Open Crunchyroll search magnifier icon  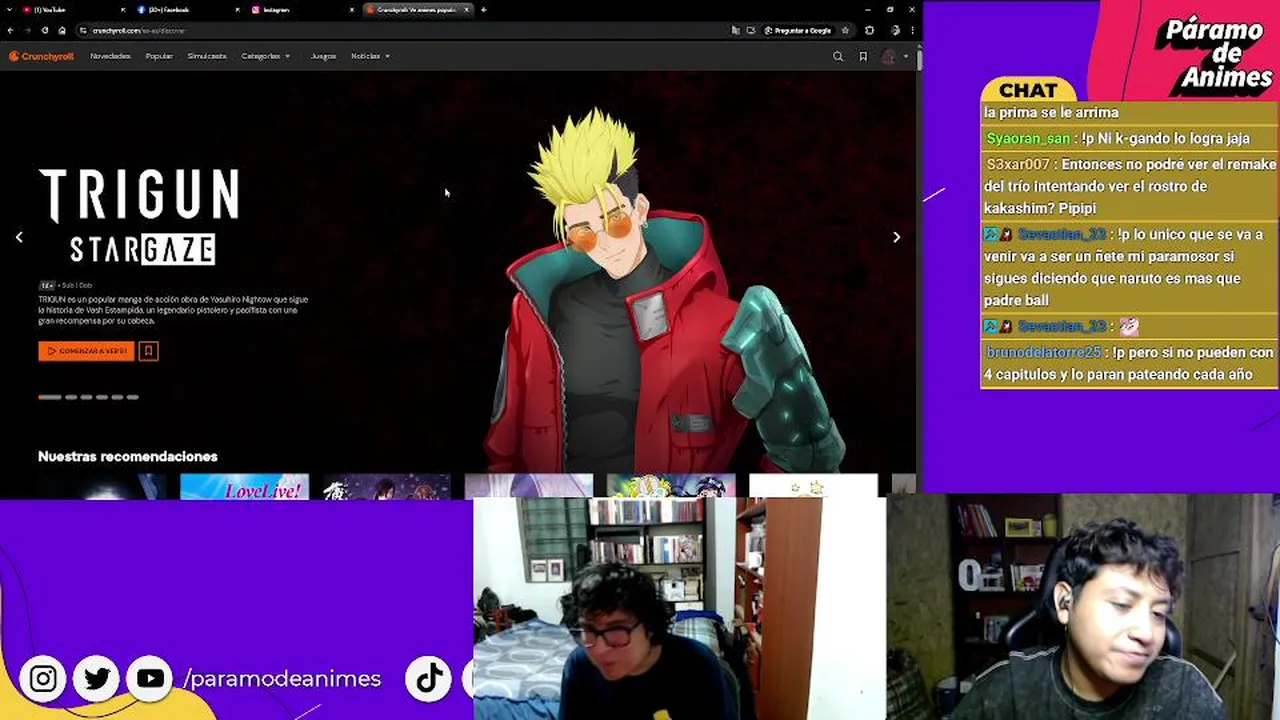coord(838,56)
